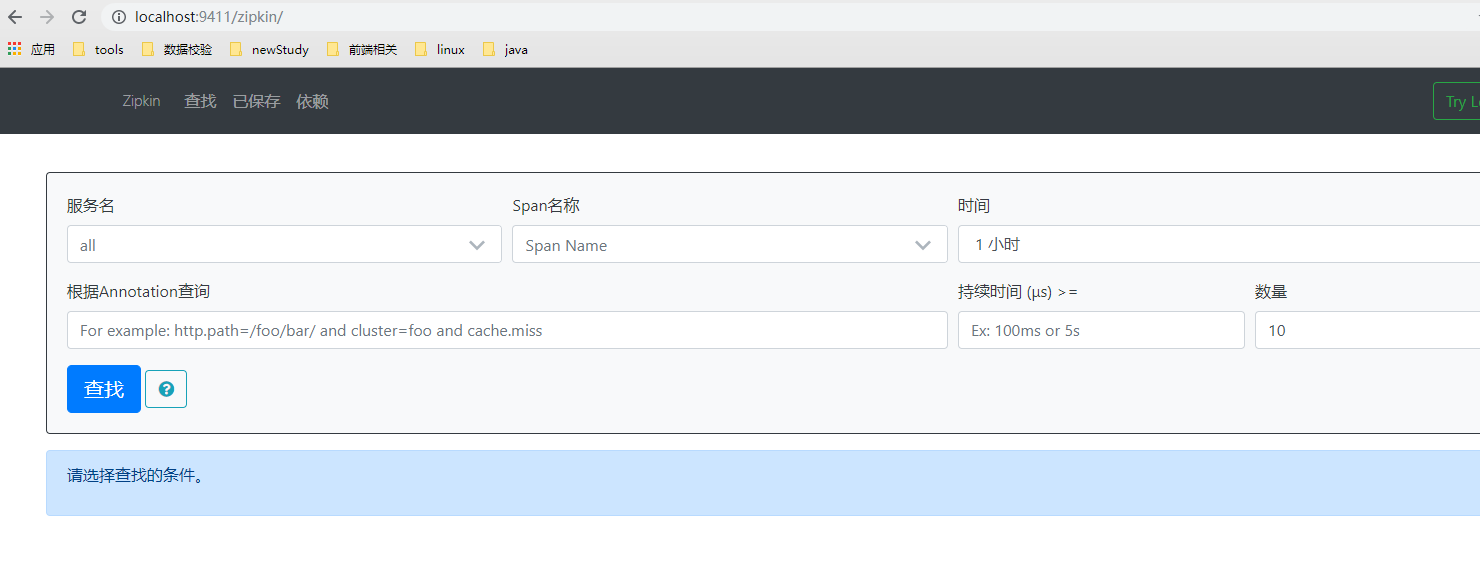
Task: Open the newStudy bookmark folder
Action: point(269,49)
